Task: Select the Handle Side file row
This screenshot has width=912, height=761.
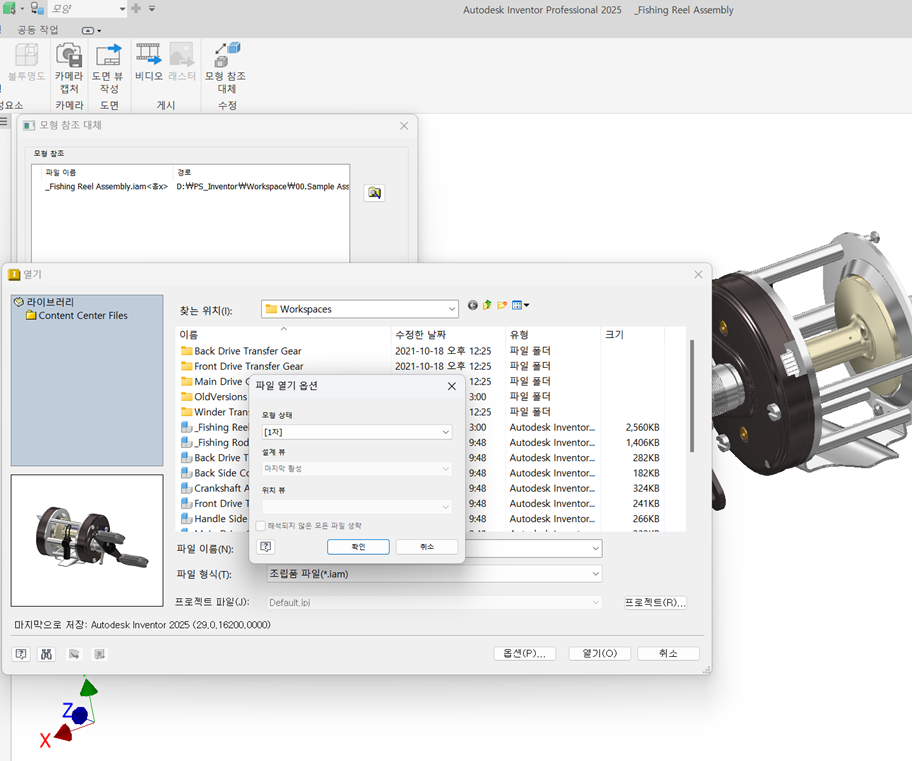Action: [214, 518]
